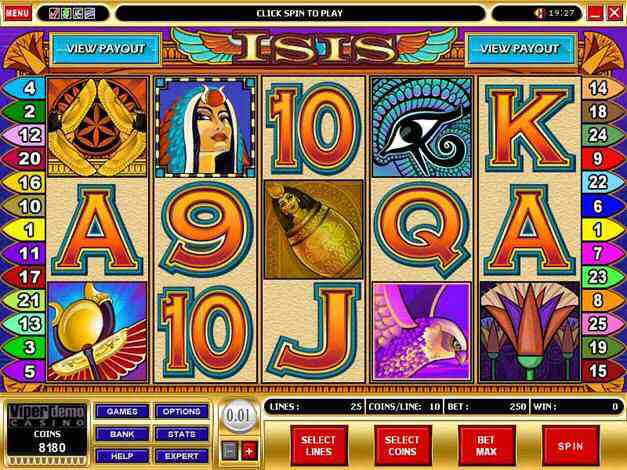Select payline 14 marker on right side
The image size is (627, 470).
point(601,88)
